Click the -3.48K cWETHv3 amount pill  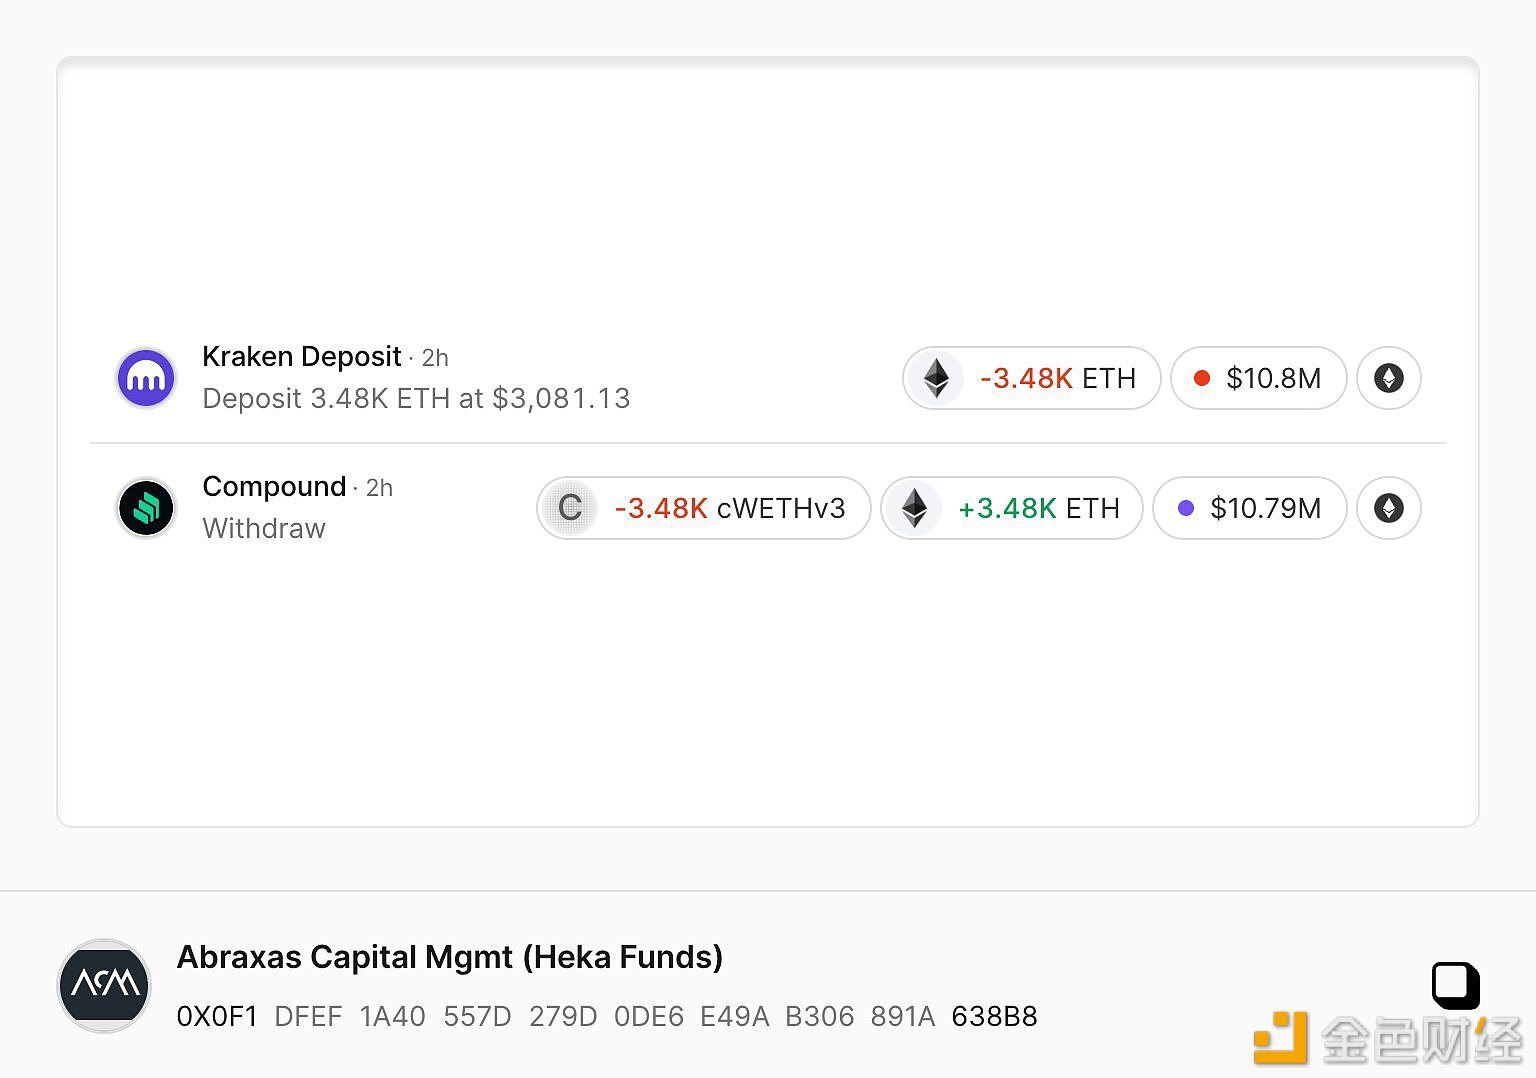click(x=702, y=508)
